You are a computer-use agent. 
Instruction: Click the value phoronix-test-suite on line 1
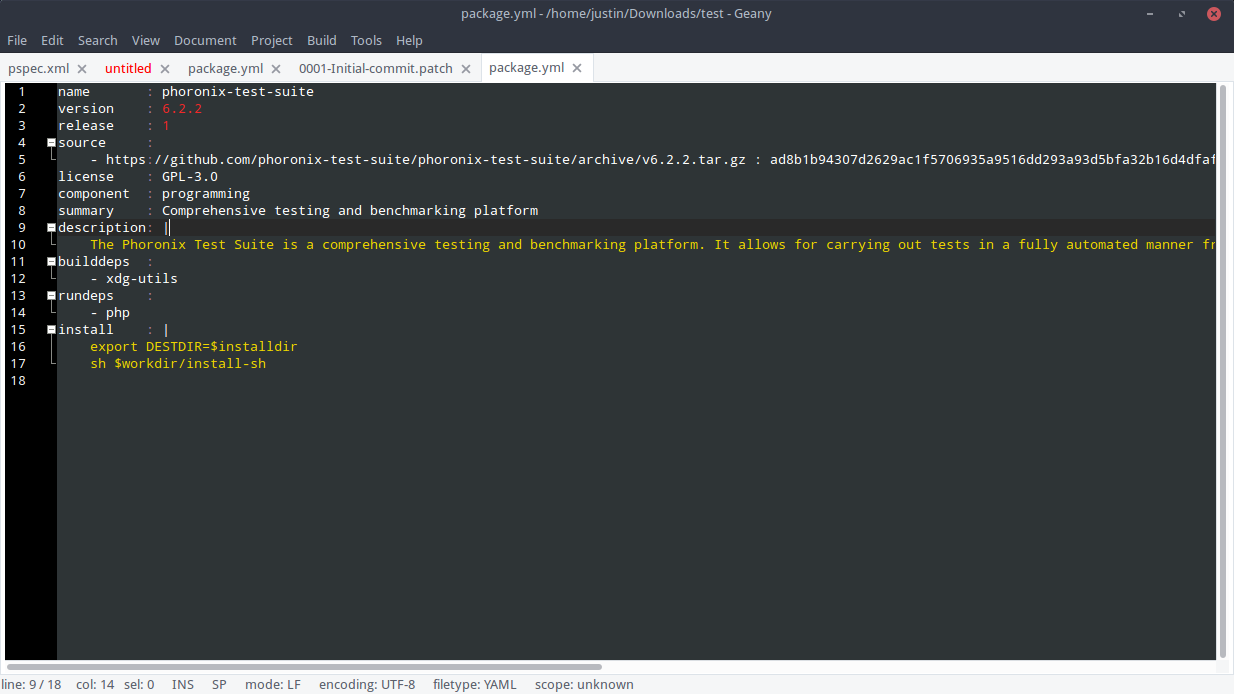click(238, 92)
